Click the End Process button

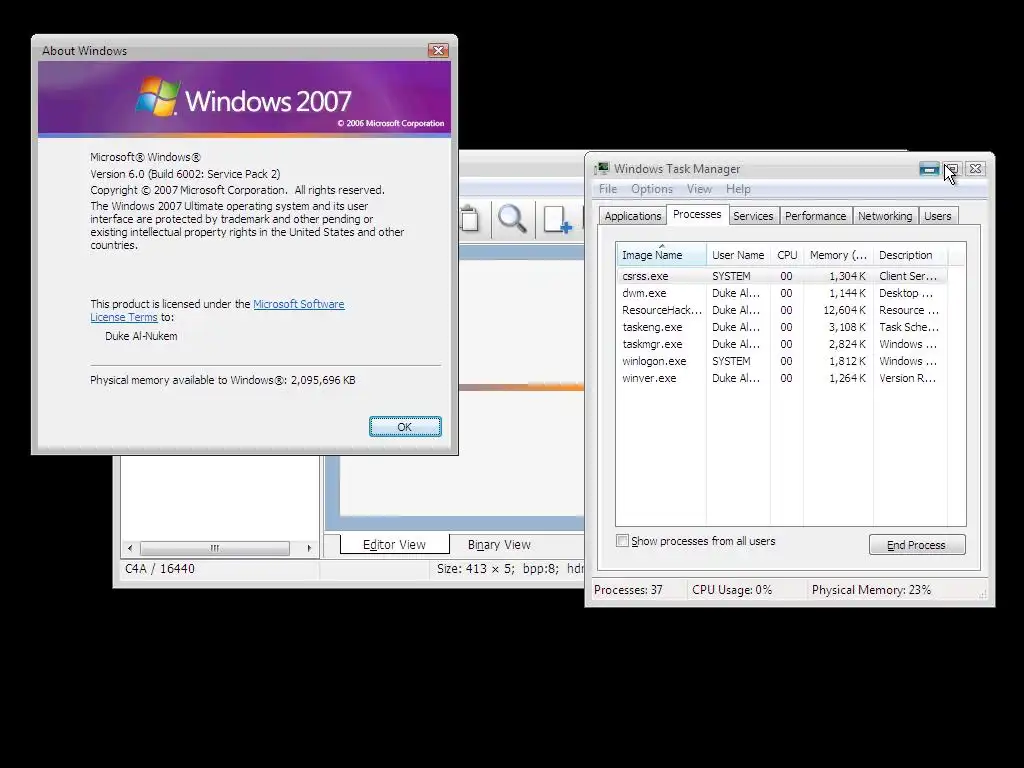tap(916, 545)
